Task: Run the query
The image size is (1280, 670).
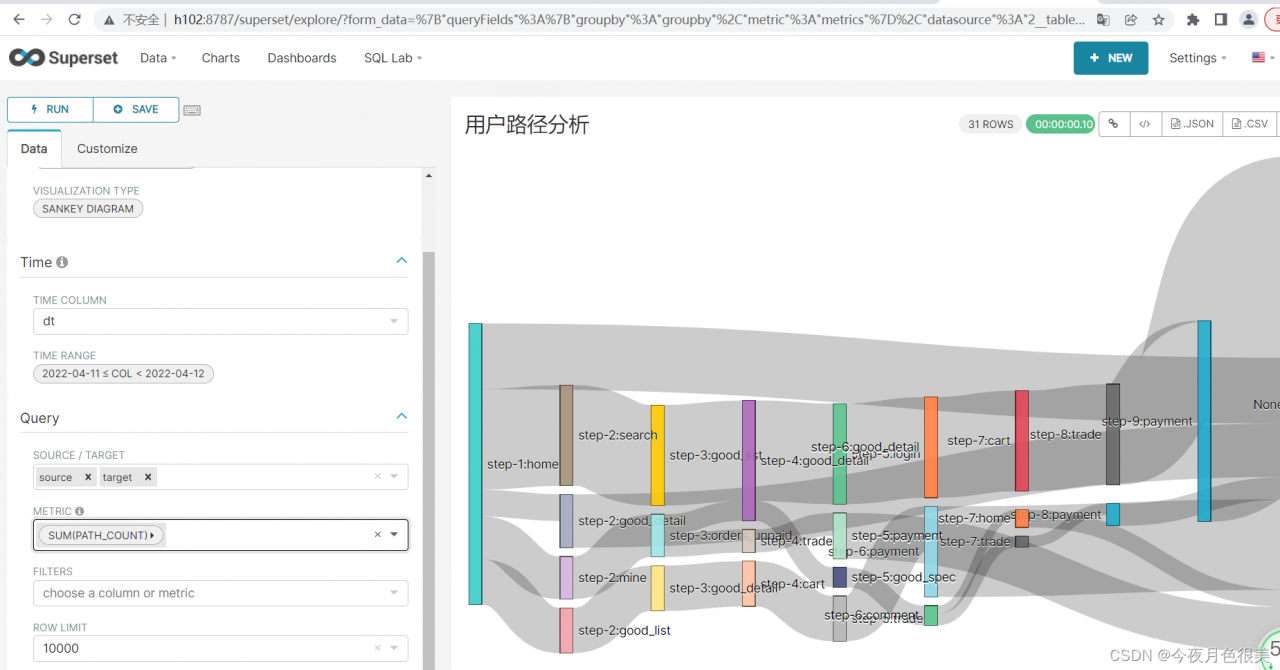Action: [x=50, y=110]
